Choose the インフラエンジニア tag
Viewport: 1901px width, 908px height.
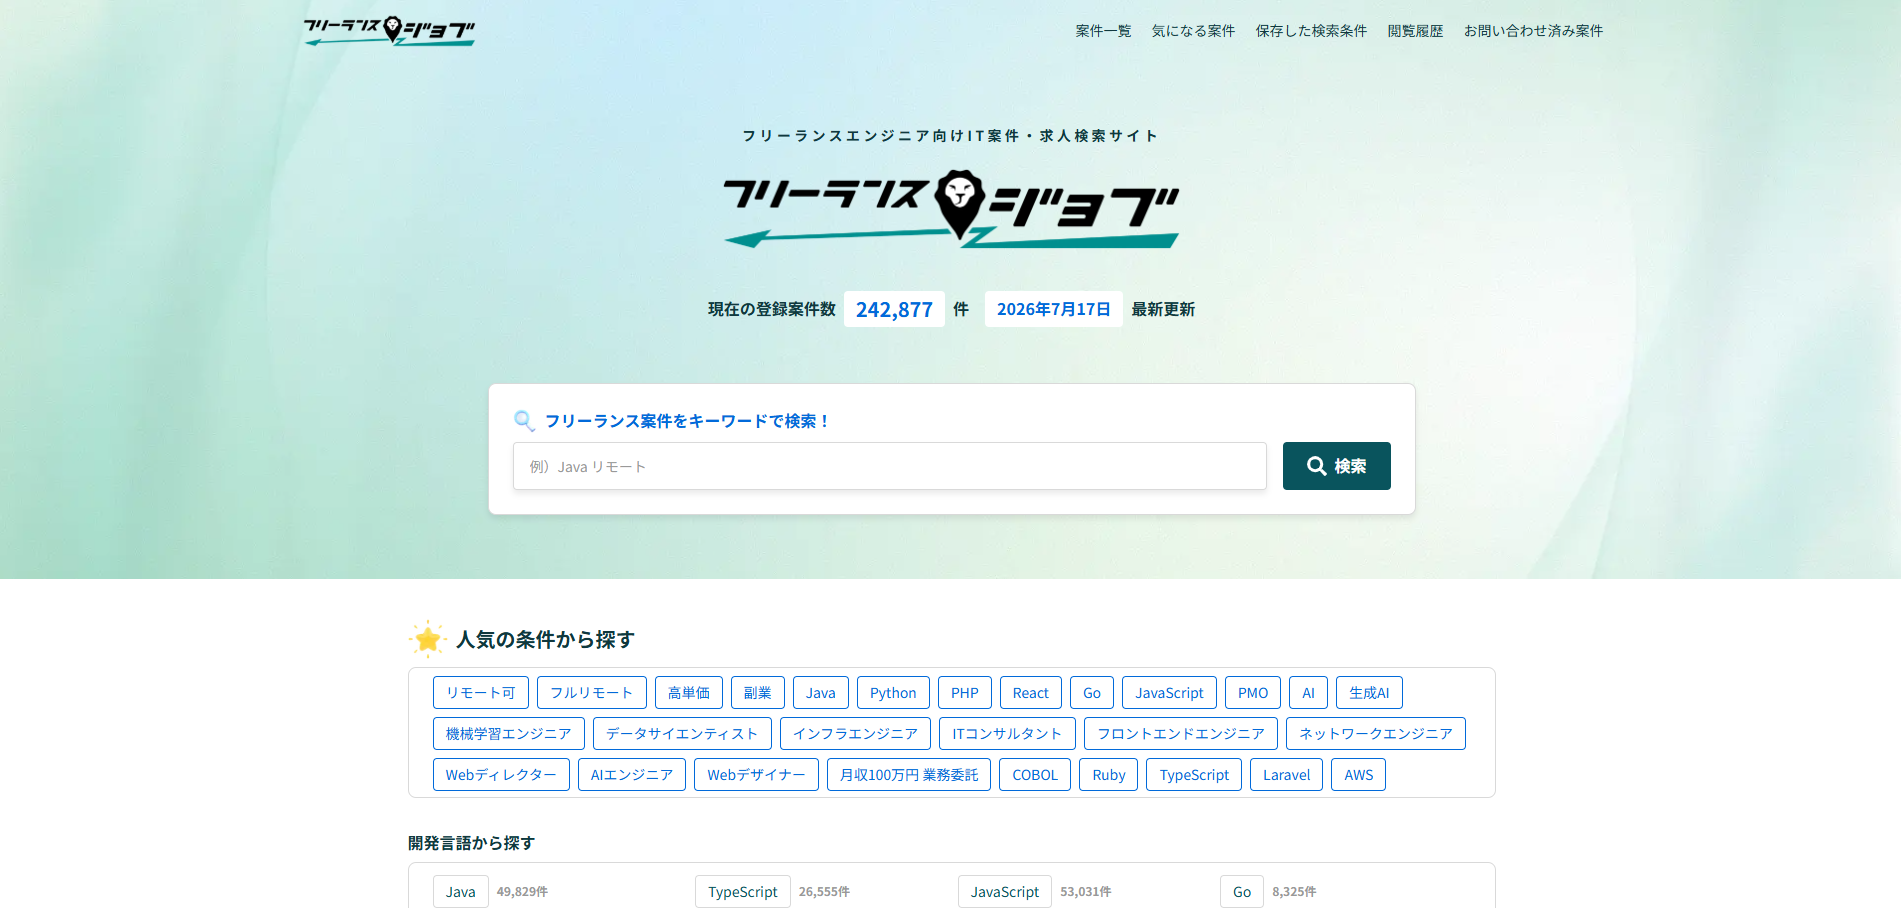click(855, 734)
